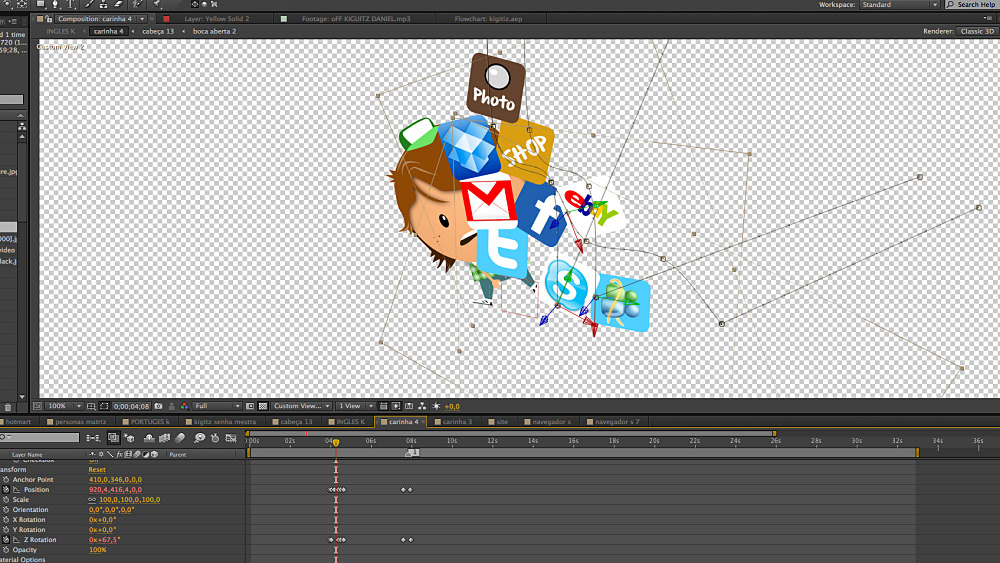Open Composition Mini-Flowchart in timeline

[x=93, y=438]
